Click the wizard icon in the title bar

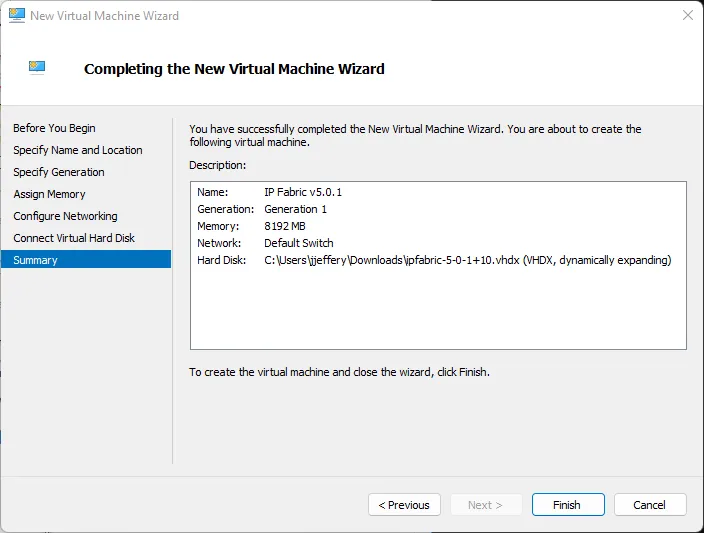(17, 16)
